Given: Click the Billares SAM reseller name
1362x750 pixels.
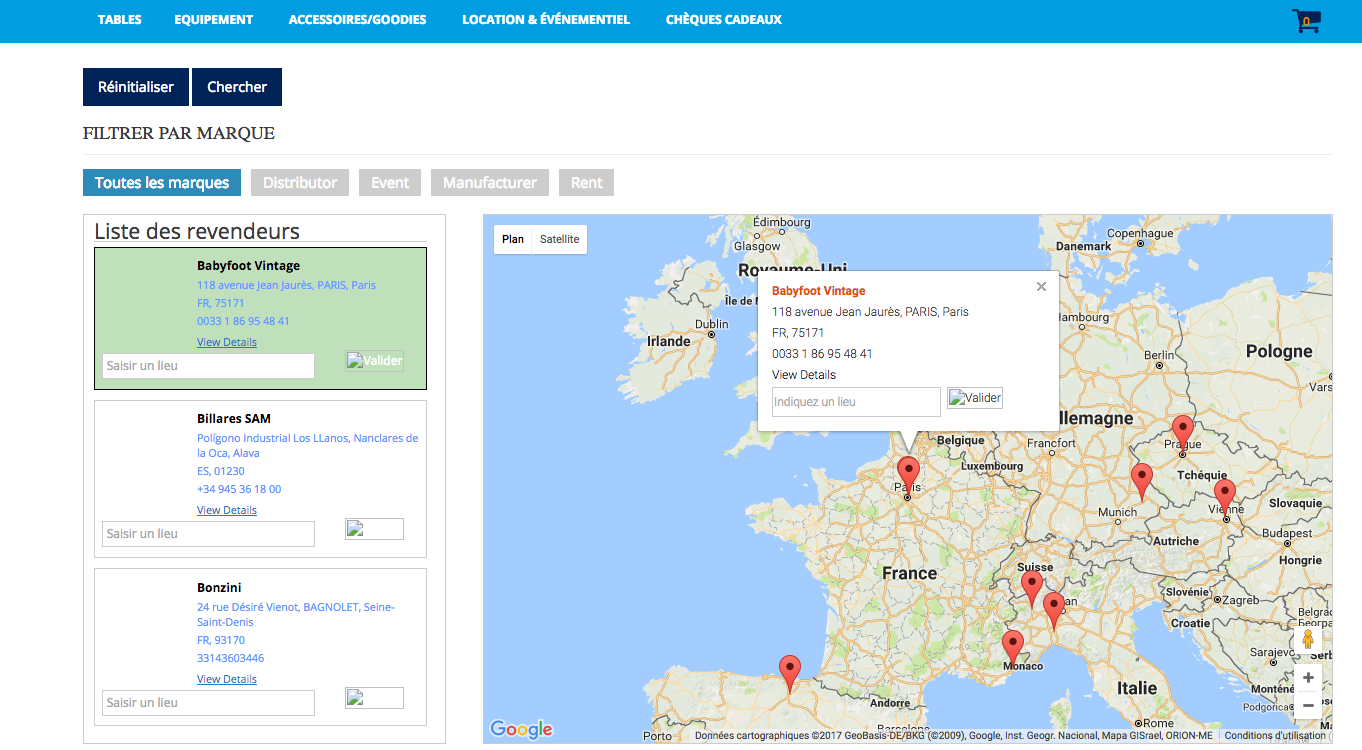Looking at the screenshot, I should 234,419.
